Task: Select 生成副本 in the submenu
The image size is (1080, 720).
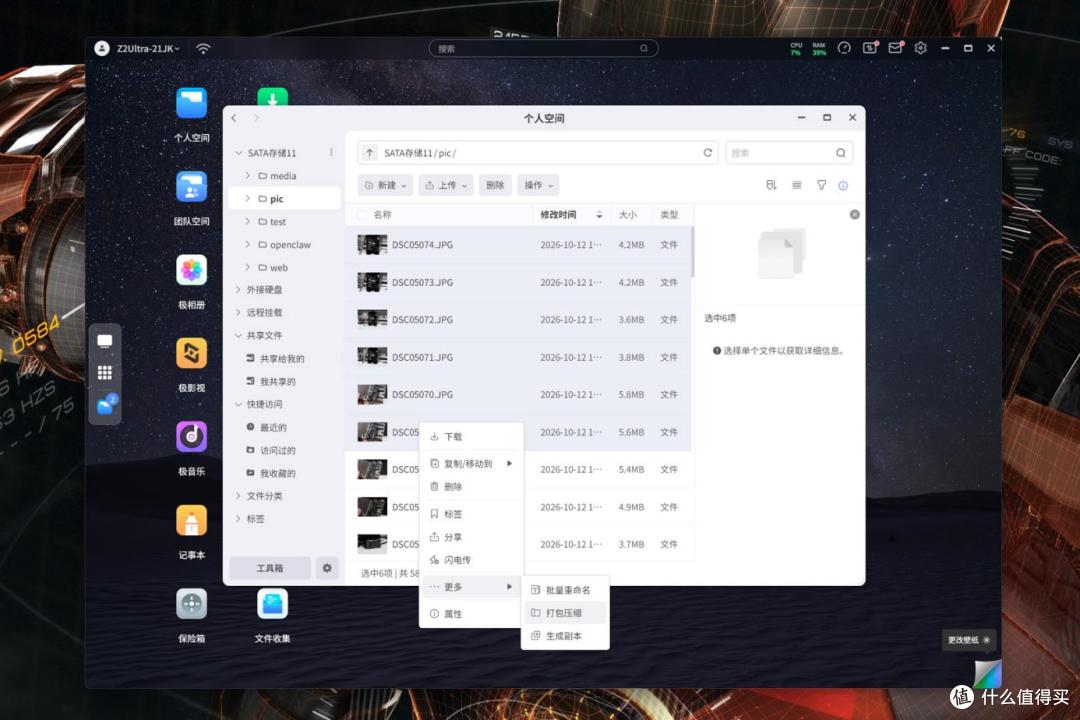Action: 565,636
